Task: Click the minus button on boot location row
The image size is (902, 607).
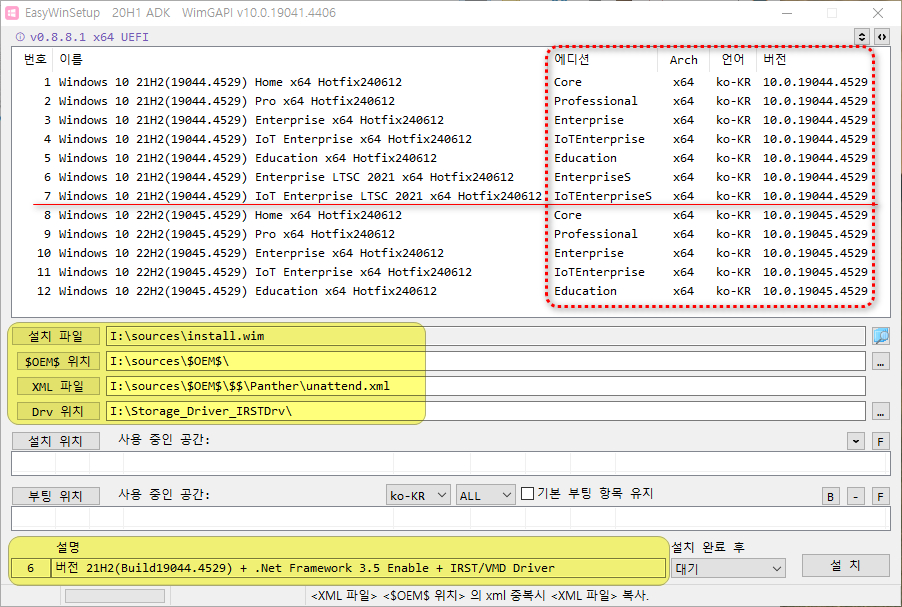Action: (855, 497)
